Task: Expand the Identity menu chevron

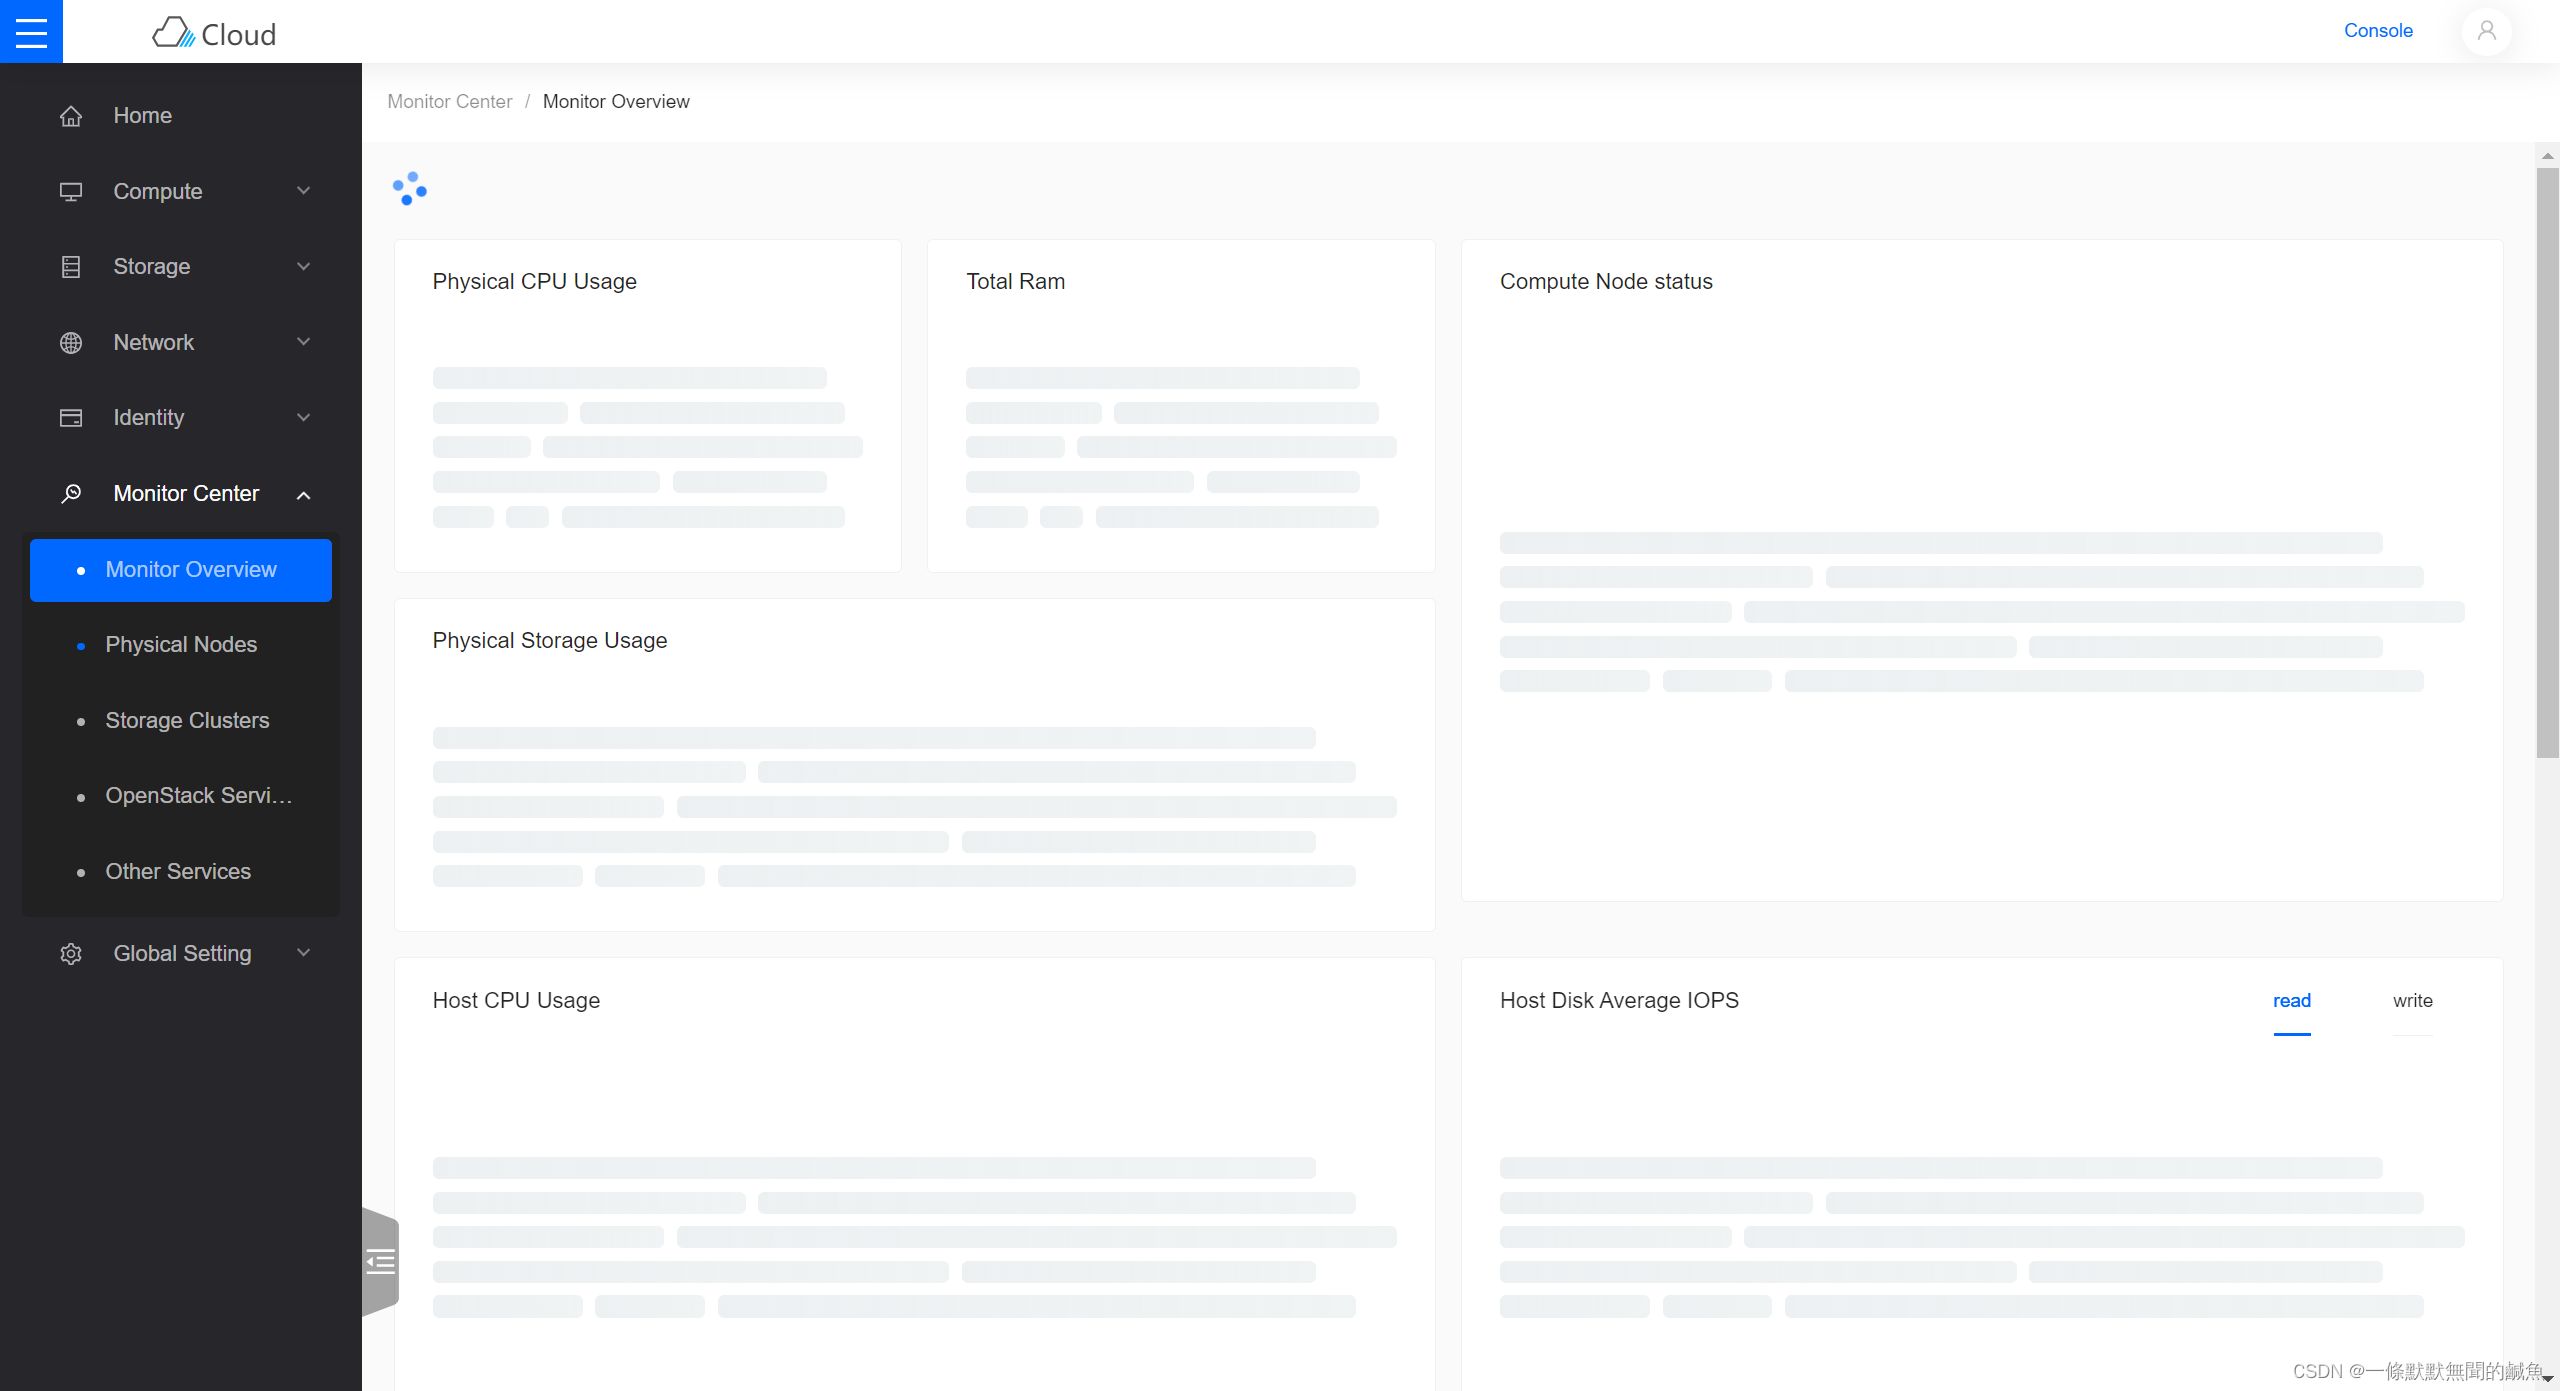Action: coord(303,417)
